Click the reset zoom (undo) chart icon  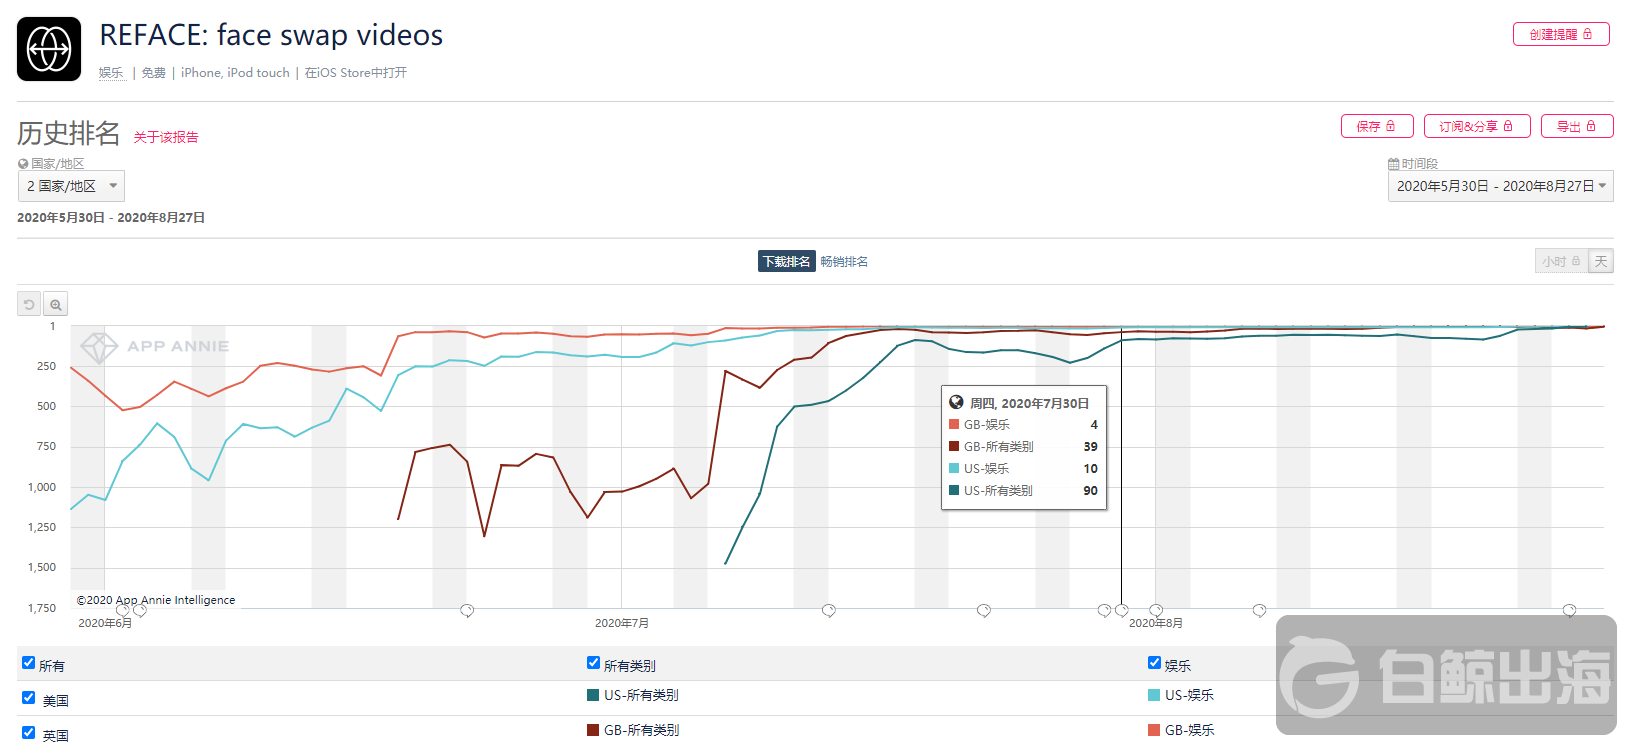29,304
